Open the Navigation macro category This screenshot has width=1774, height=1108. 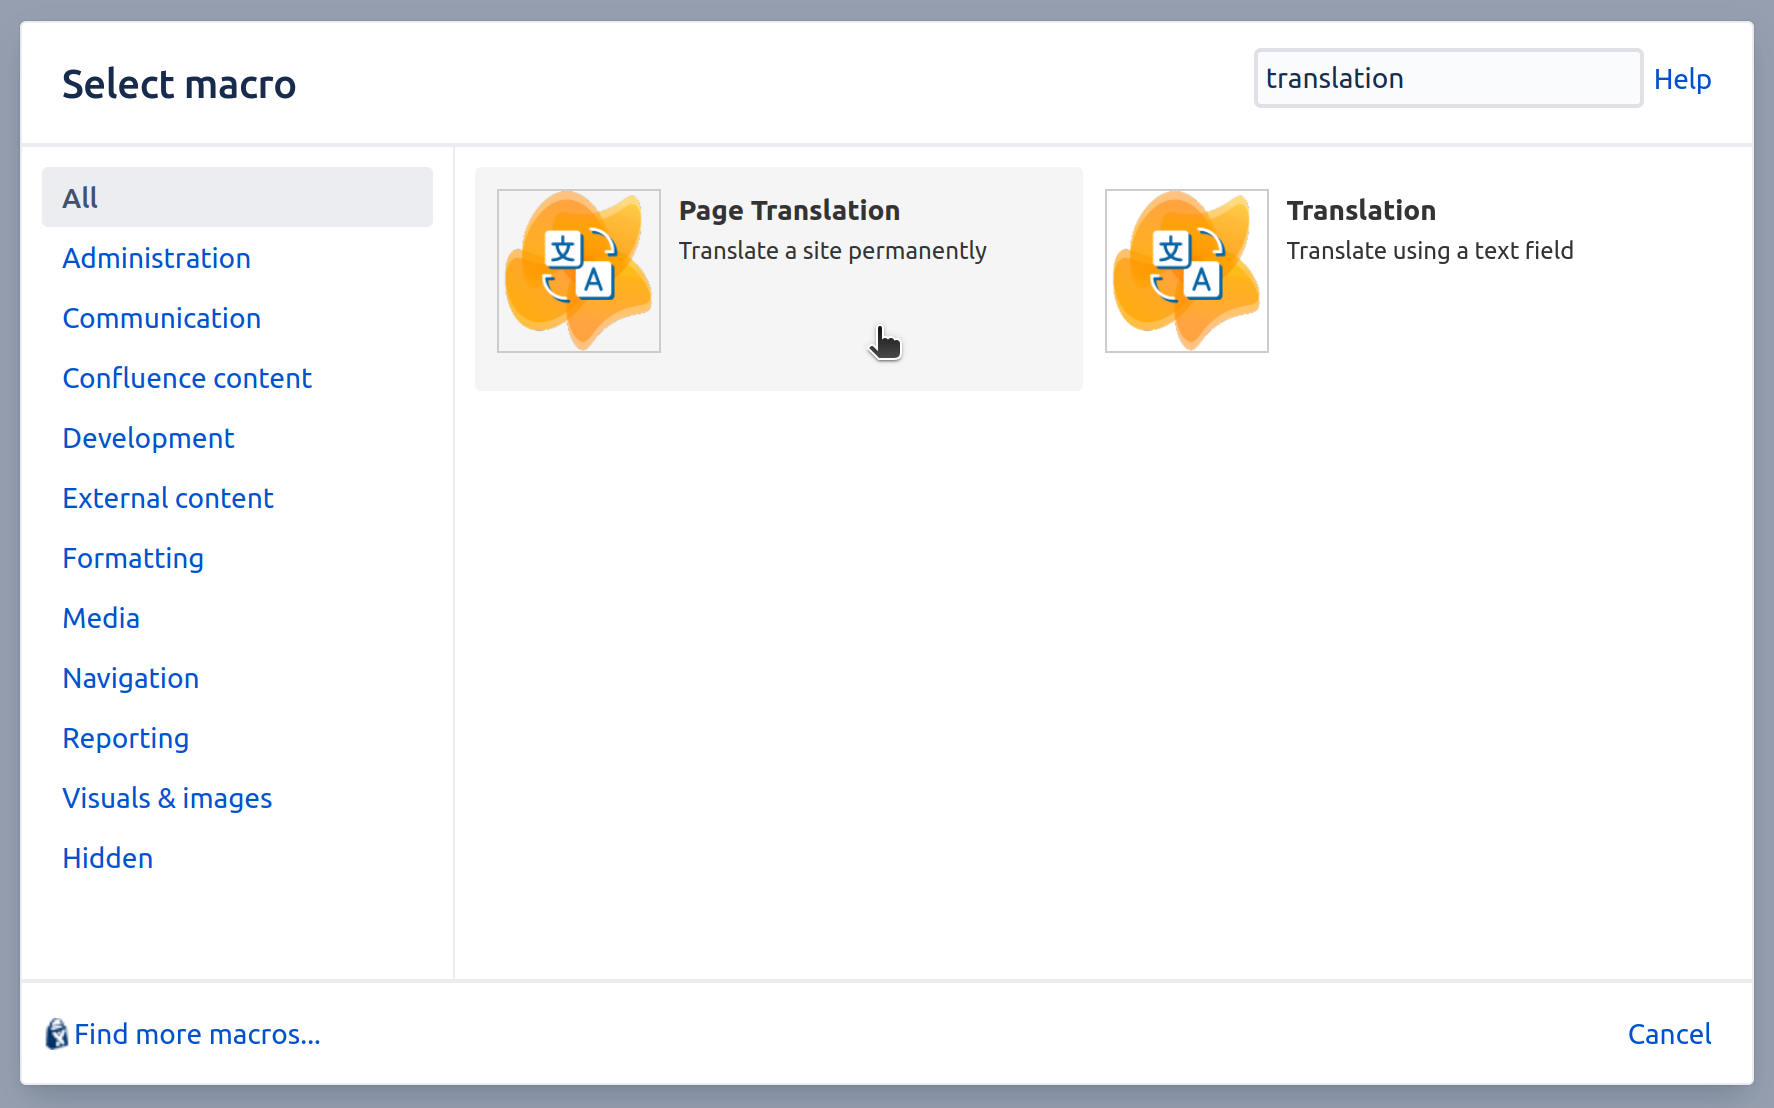[x=131, y=678]
